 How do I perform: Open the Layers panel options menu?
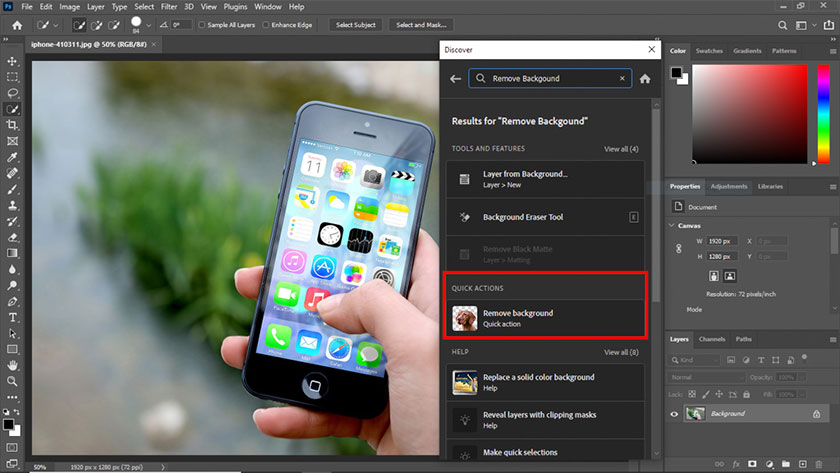pos(832,340)
